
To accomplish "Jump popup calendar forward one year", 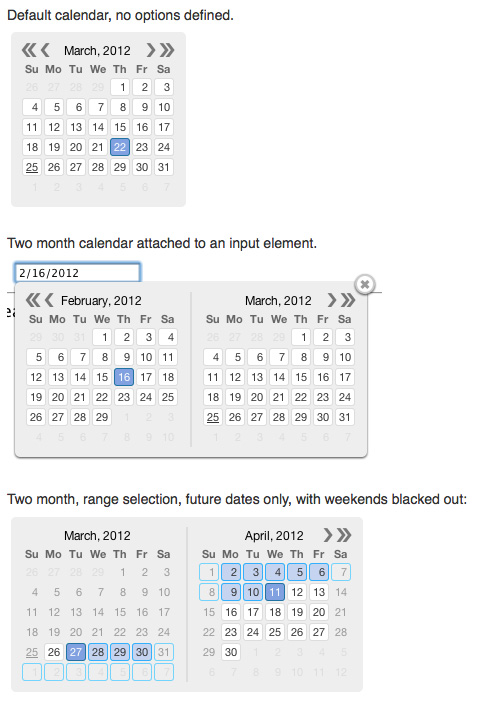I will (348, 300).
